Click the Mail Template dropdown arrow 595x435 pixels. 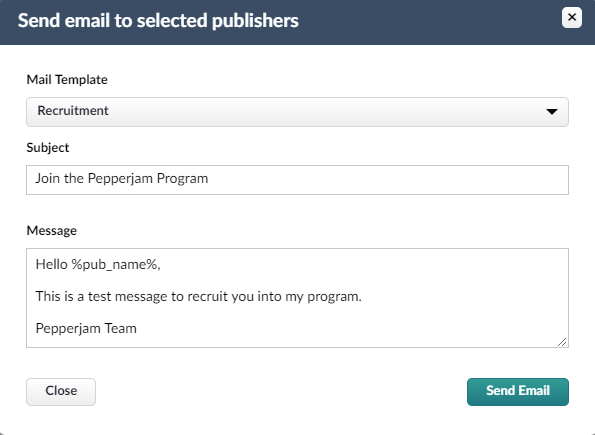pyautogui.click(x=551, y=112)
